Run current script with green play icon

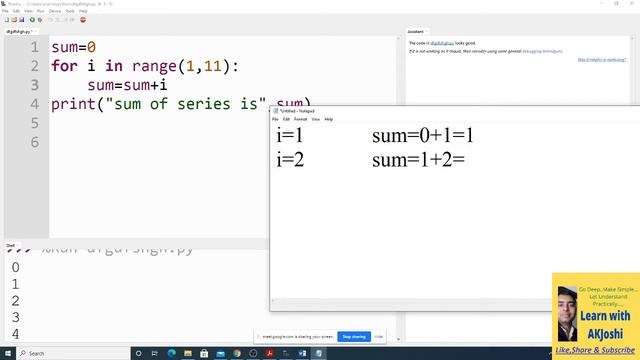pyautogui.click(x=32, y=20)
